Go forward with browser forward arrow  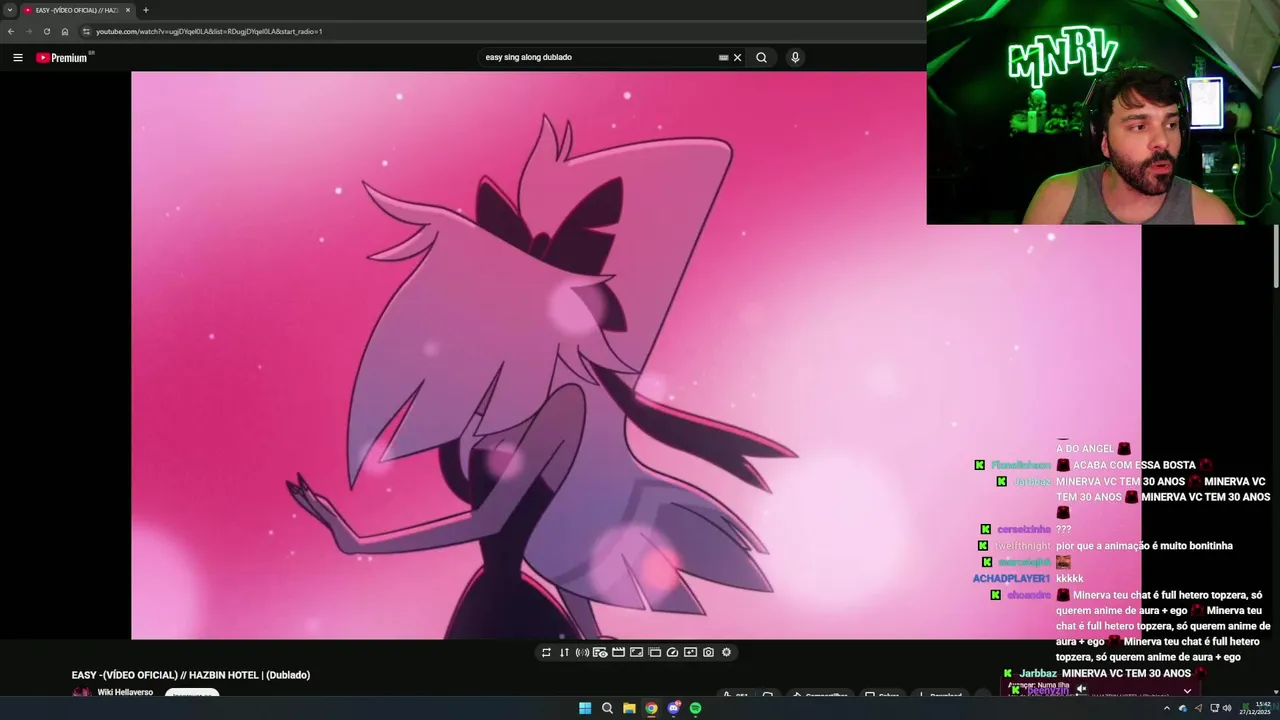pos(29,31)
